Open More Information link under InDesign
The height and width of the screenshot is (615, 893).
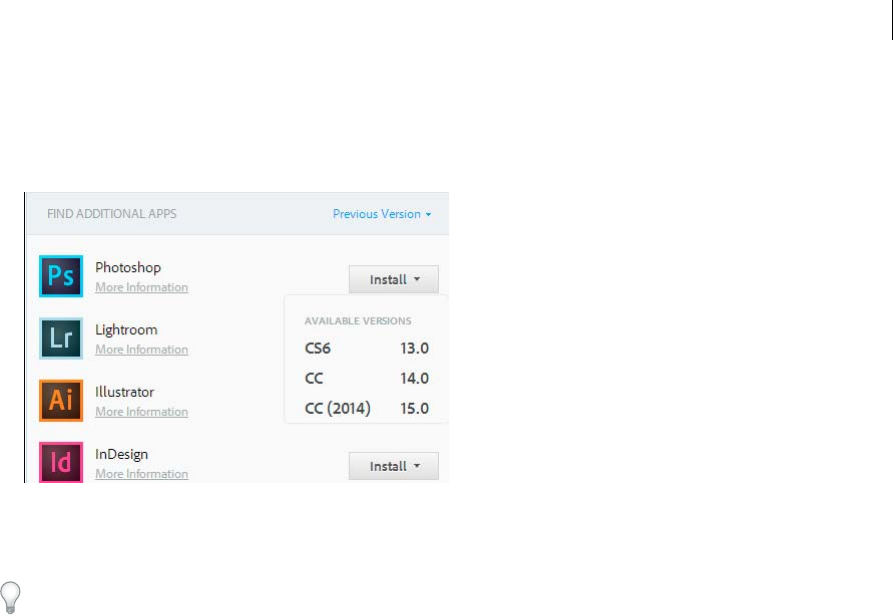pos(141,473)
